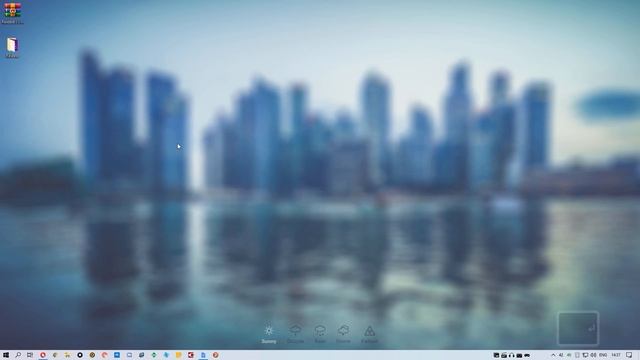Click the translucent enter-arrow box at bottom right

click(x=578, y=328)
